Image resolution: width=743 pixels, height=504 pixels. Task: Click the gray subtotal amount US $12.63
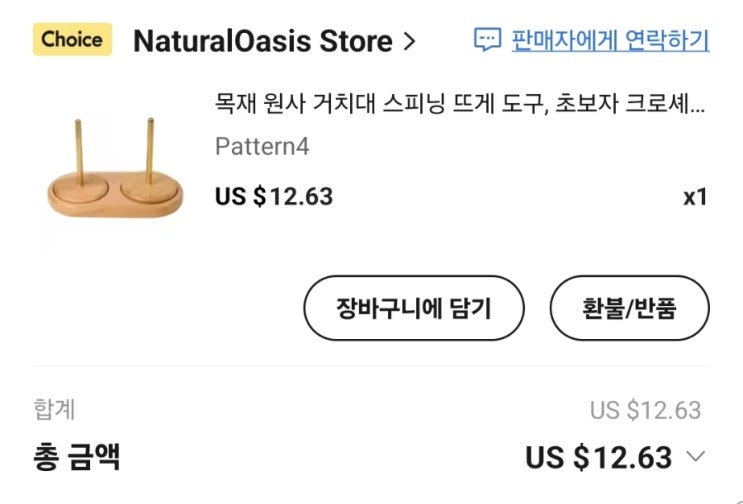tap(645, 410)
